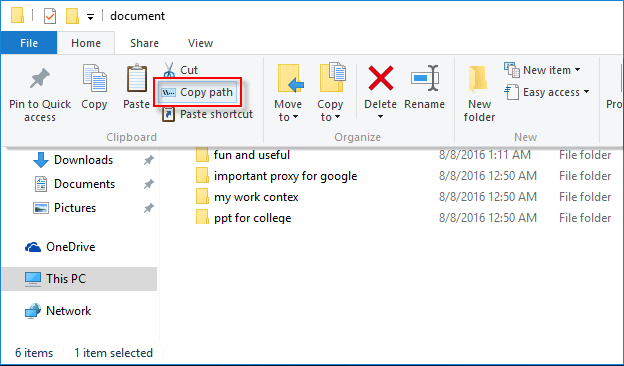Click folder icon of 'fun and useful'
The width and height of the screenshot is (624, 366).
(x=202, y=155)
